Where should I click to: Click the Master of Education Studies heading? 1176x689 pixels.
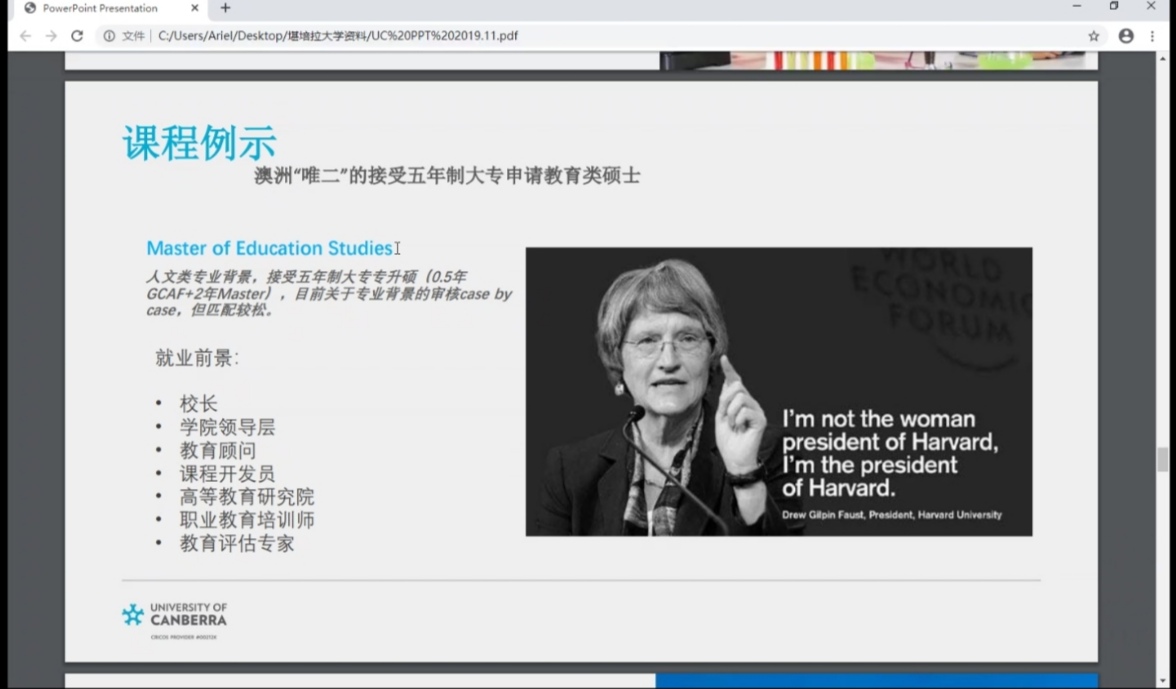(x=269, y=248)
